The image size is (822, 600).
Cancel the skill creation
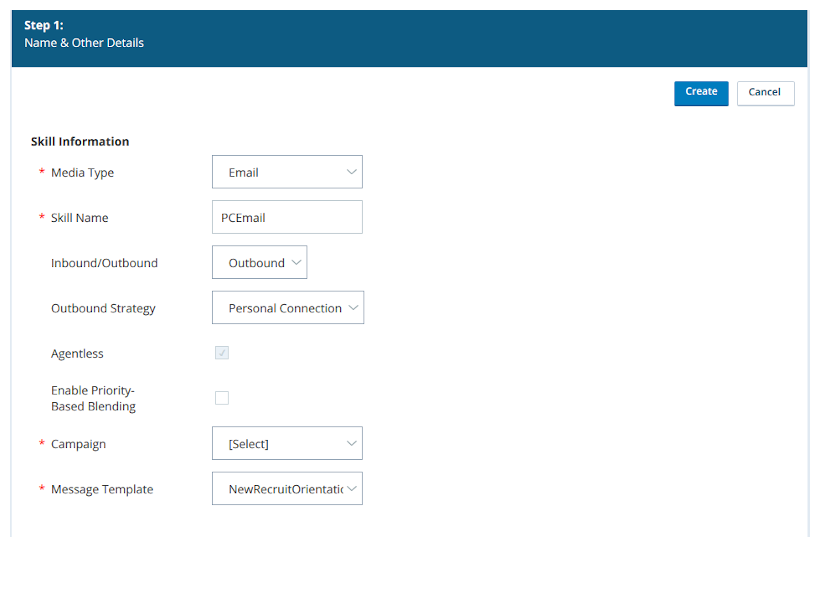pos(765,93)
